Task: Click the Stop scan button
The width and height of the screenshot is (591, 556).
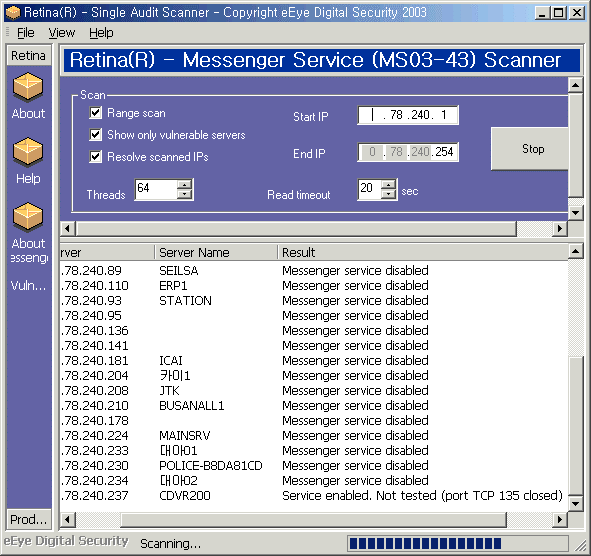Action: point(530,149)
